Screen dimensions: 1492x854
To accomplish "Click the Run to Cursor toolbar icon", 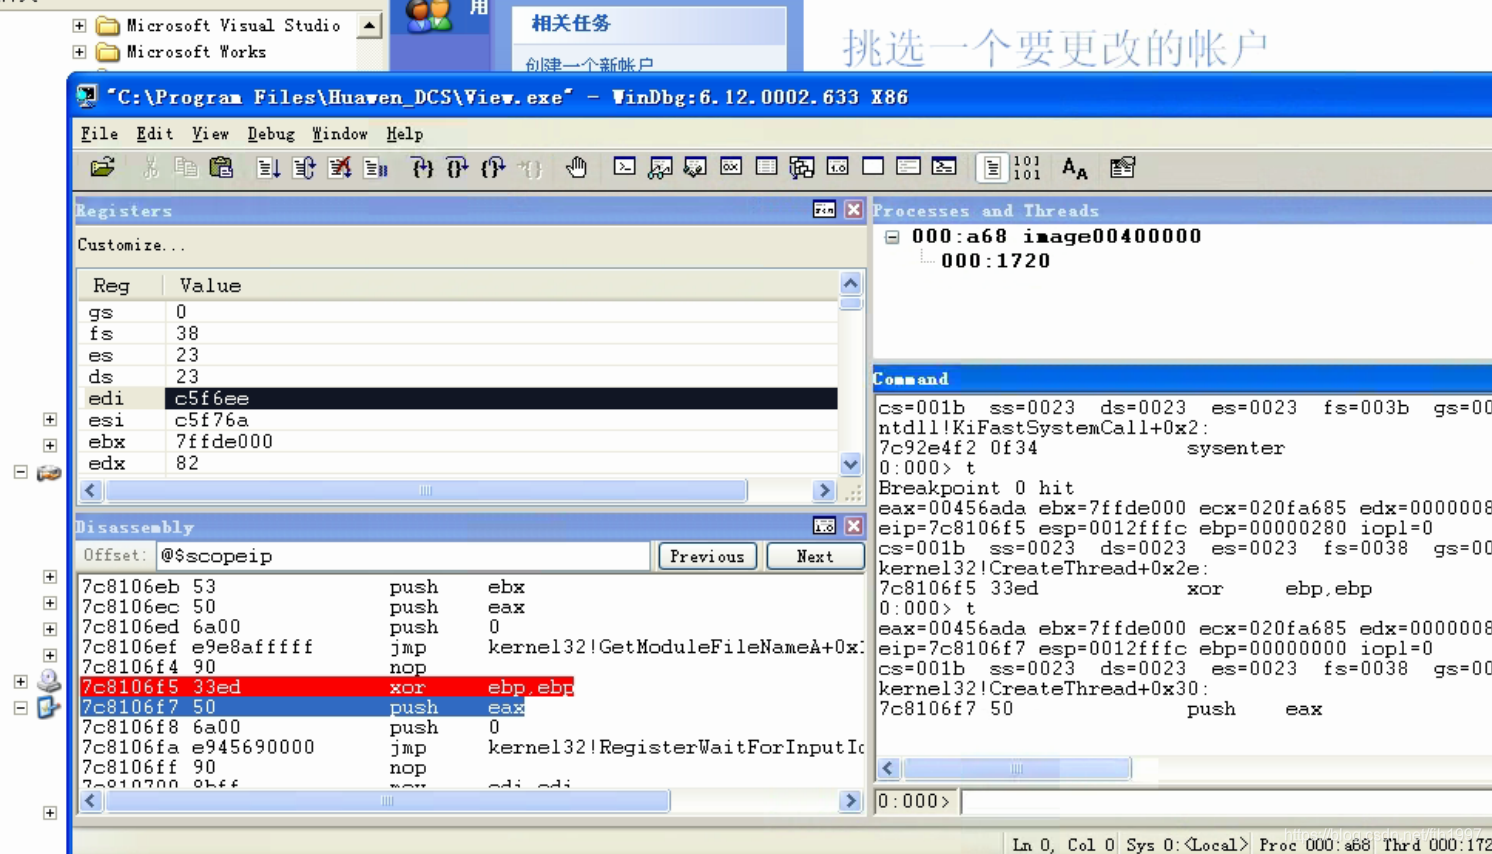I will (x=530, y=168).
